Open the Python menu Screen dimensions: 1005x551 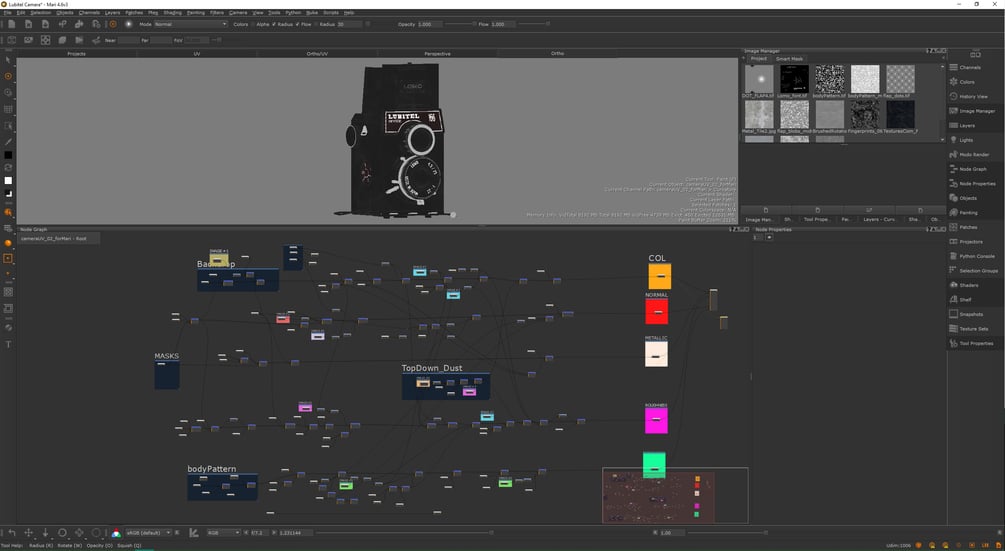tap(293, 13)
